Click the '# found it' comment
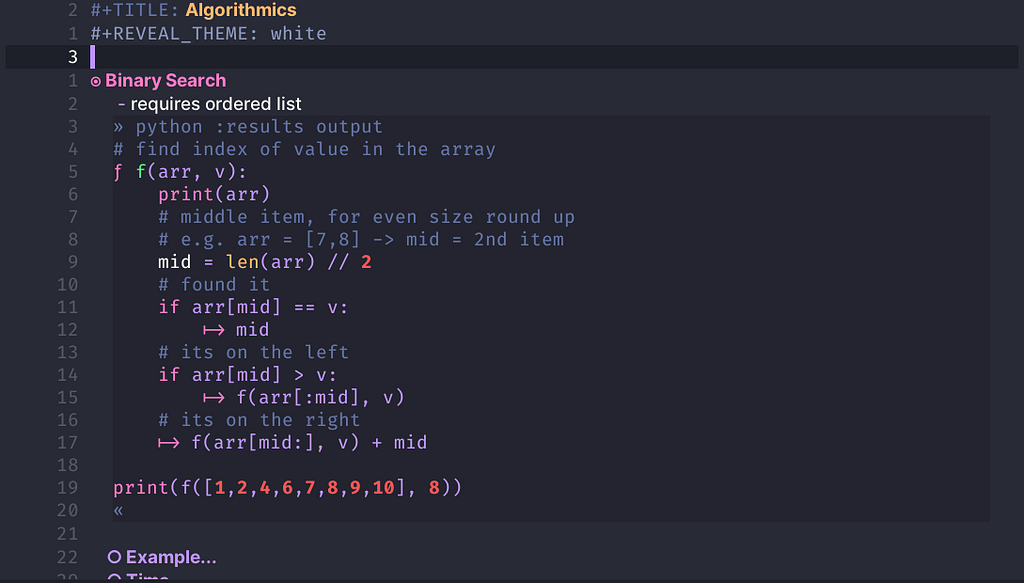 pyautogui.click(x=213, y=284)
